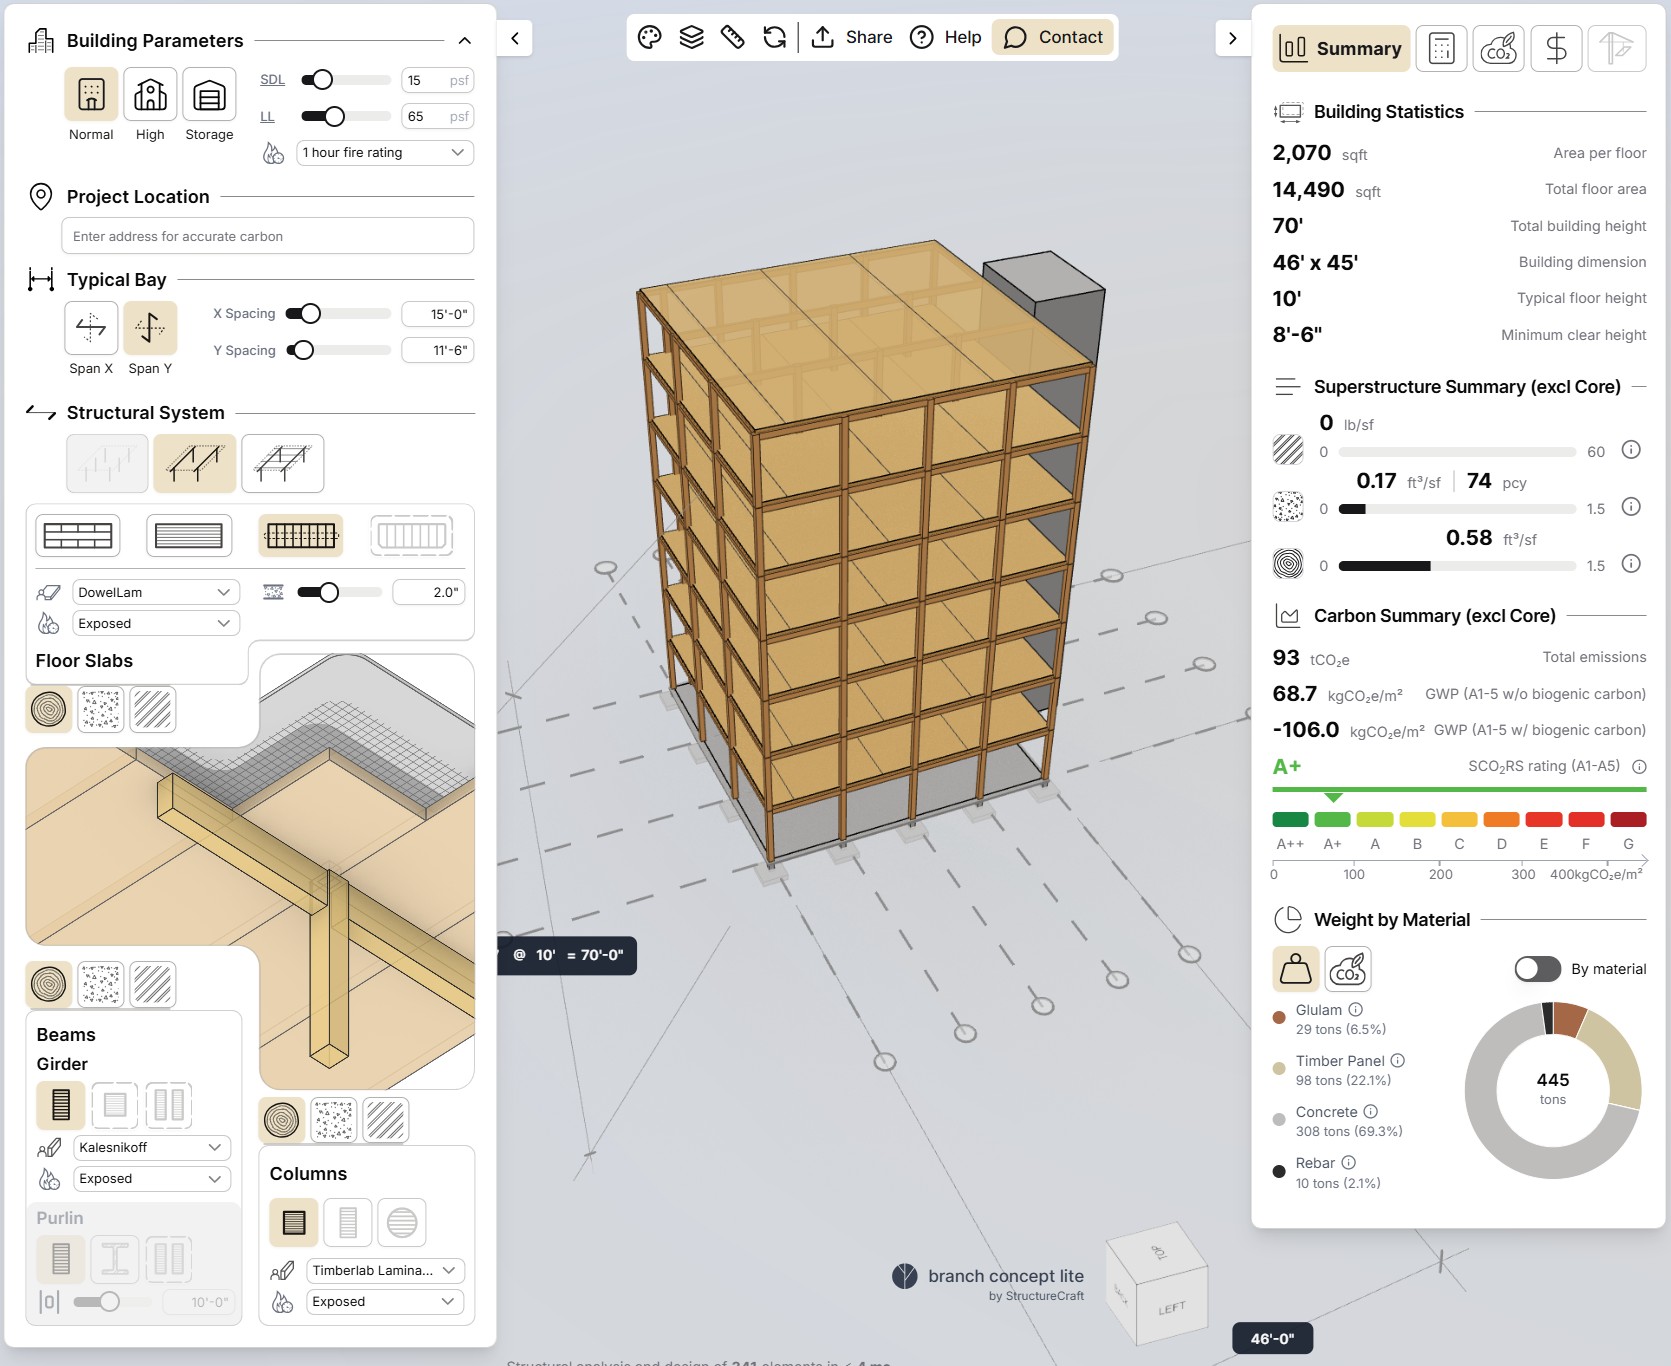This screenshot has height=1366, width=1671.
Task: Click the refresh model icon
Action: click(774, 38)
